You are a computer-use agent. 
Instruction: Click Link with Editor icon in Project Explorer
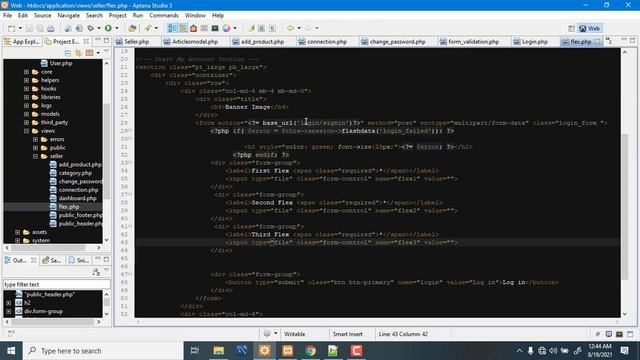78,53
